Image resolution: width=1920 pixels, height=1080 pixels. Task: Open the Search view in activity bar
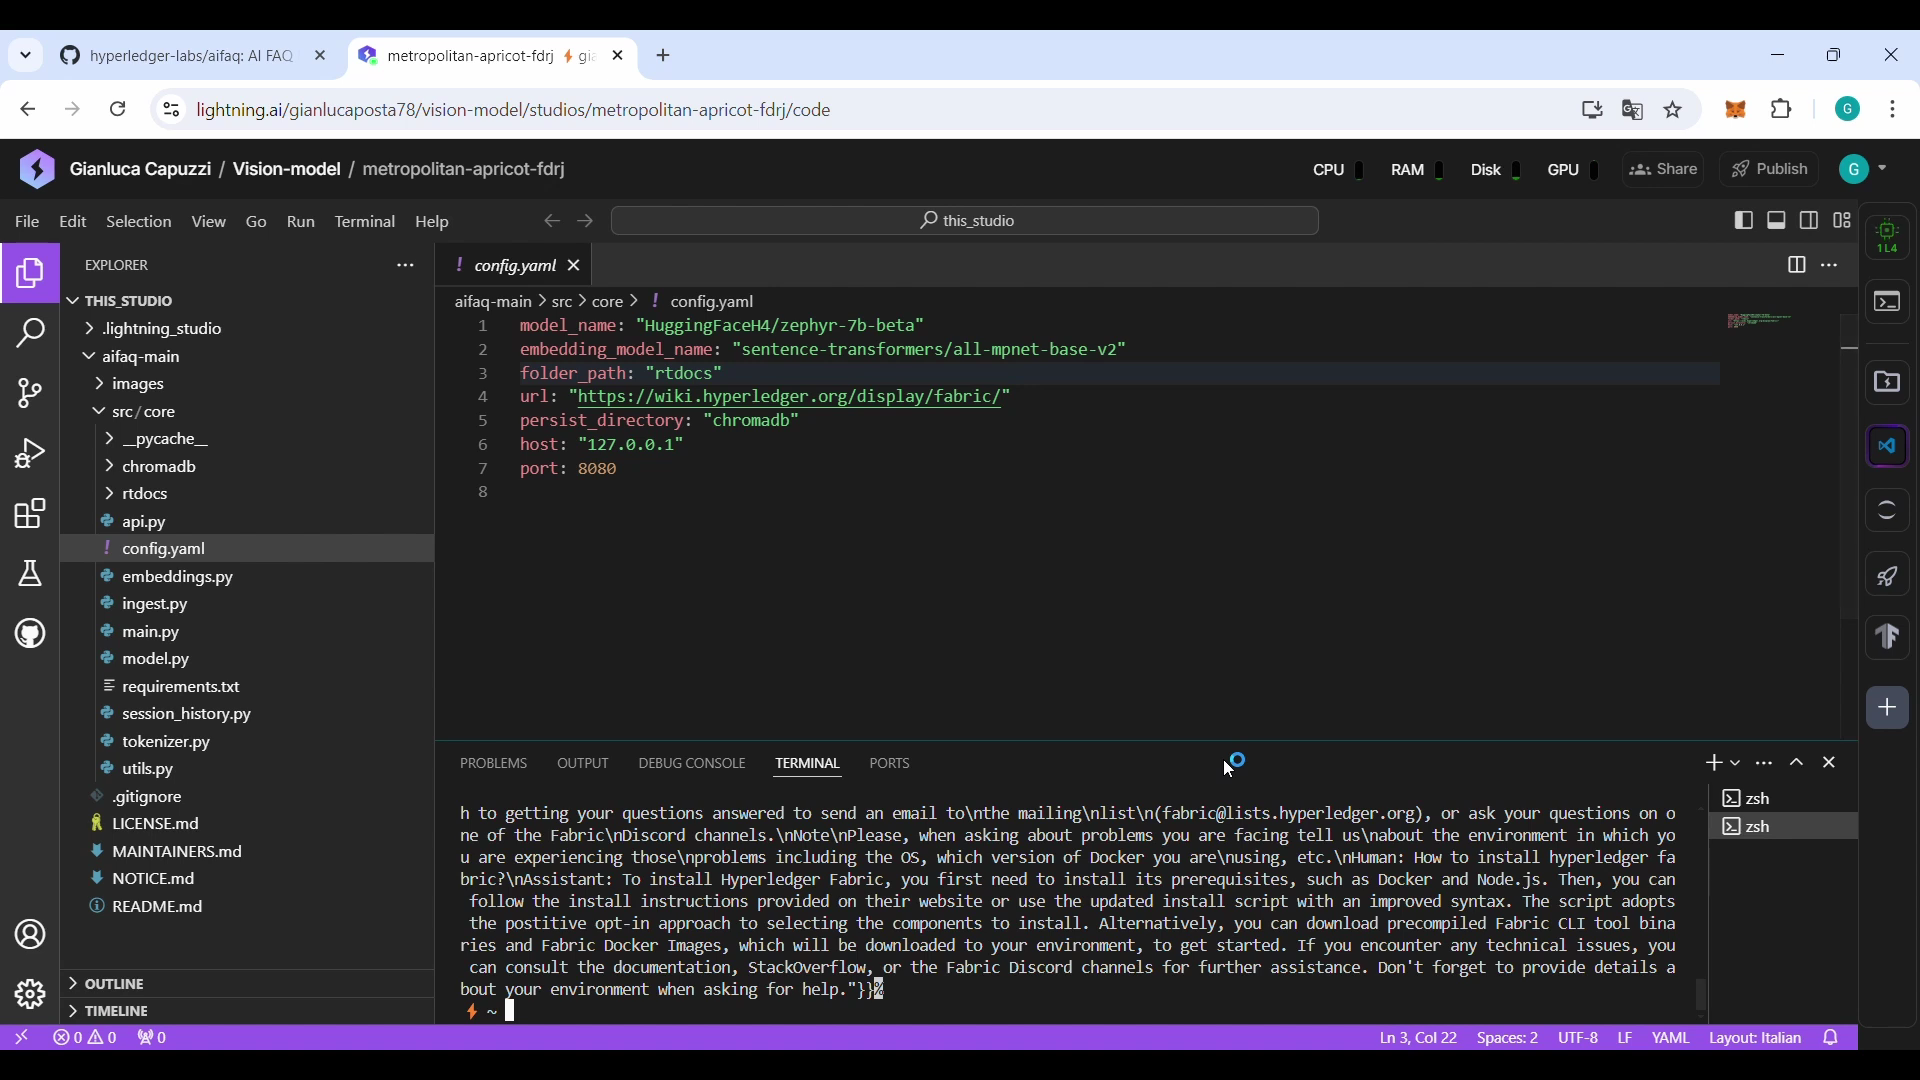(30, 334)
